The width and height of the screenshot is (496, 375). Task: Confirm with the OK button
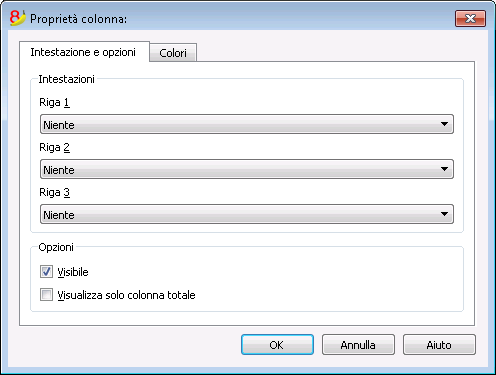point(277,345)
